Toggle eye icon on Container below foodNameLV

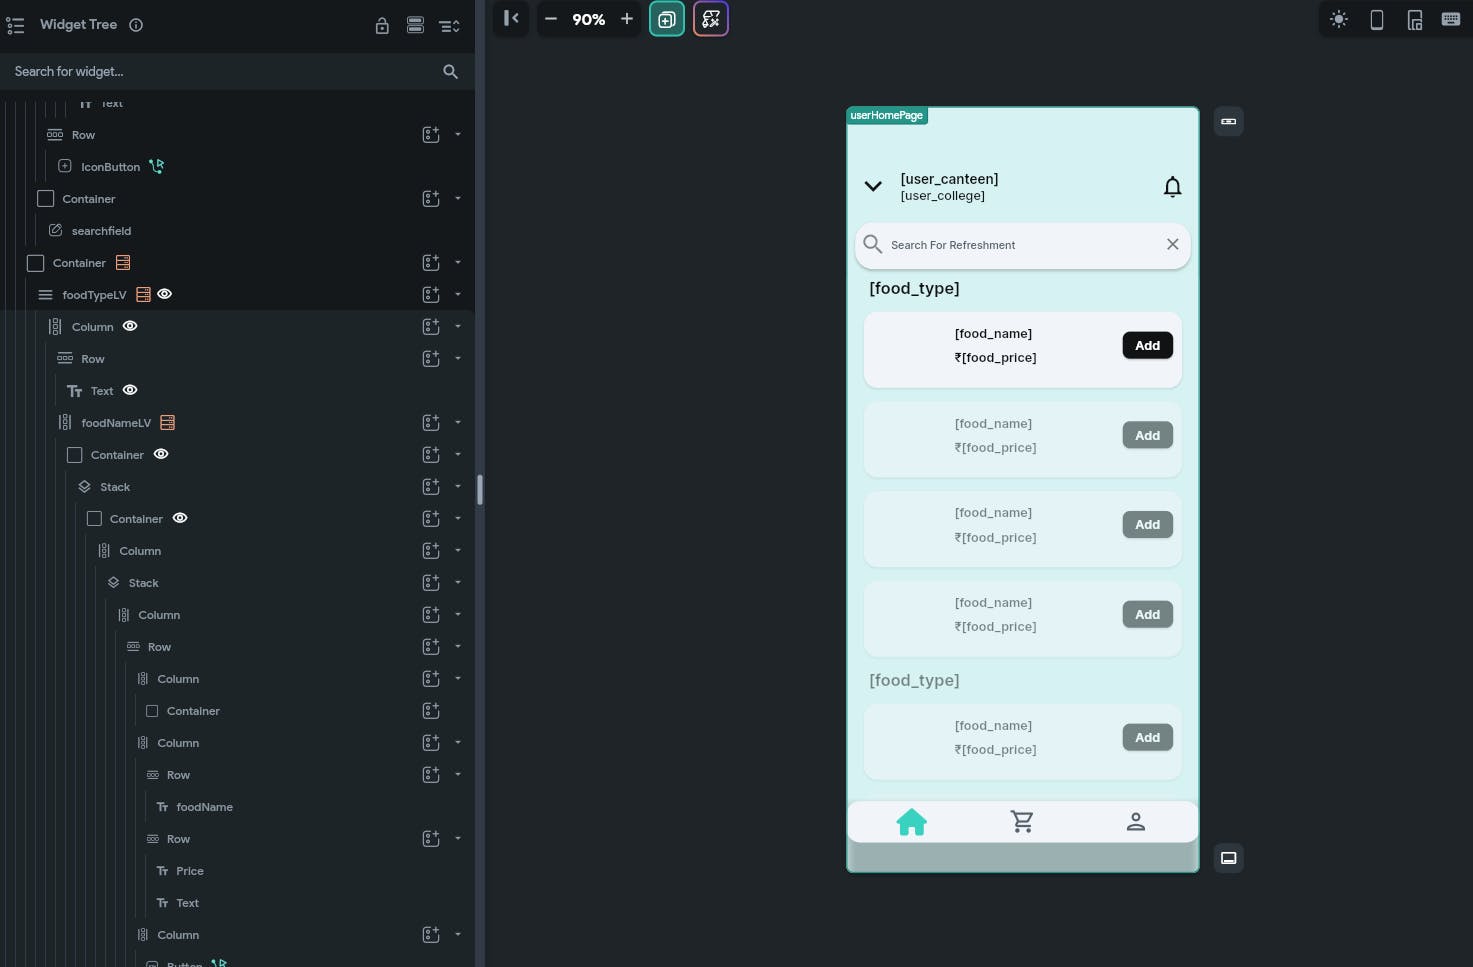[x=161, y=454]
